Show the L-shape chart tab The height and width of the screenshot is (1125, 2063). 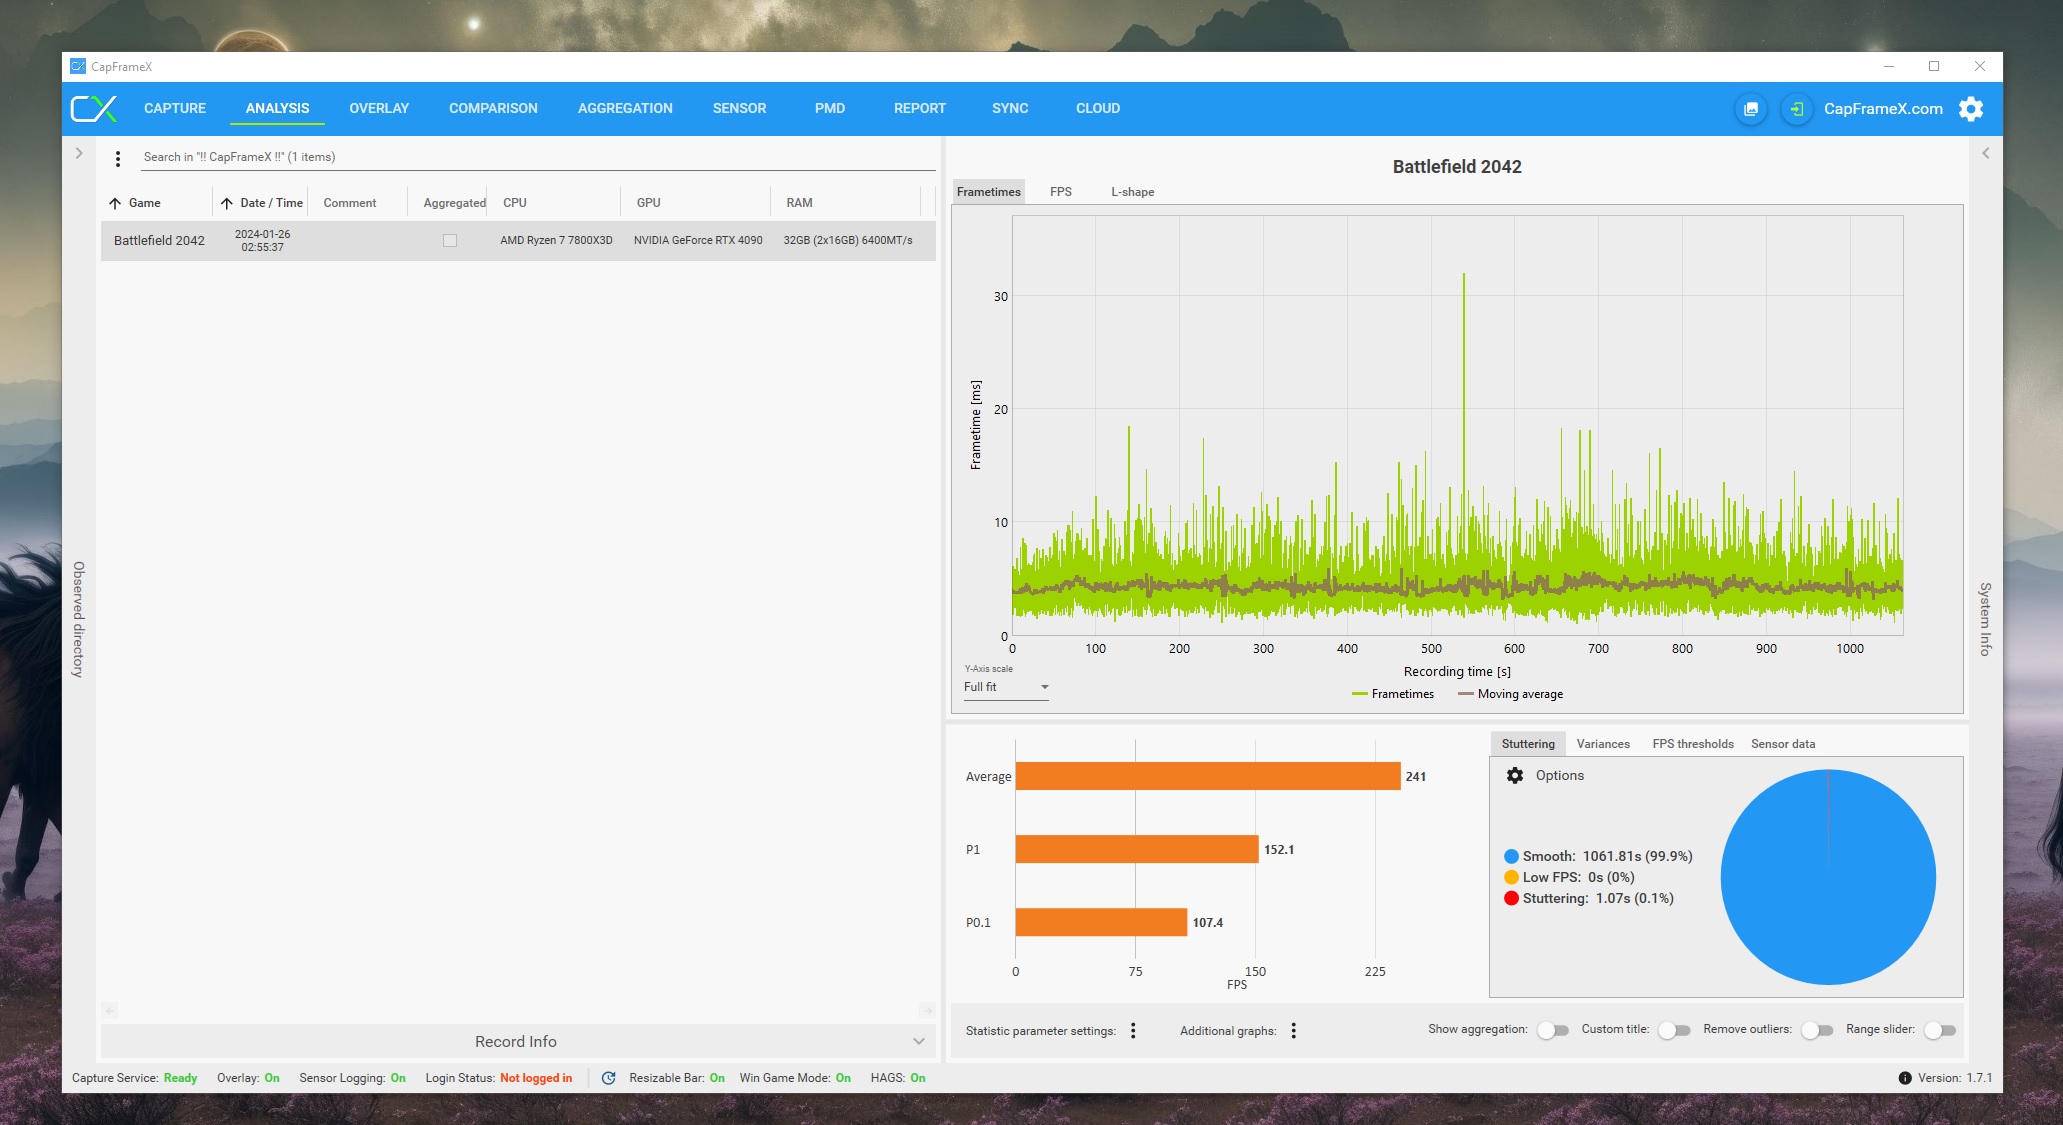tap(1133, 192)
